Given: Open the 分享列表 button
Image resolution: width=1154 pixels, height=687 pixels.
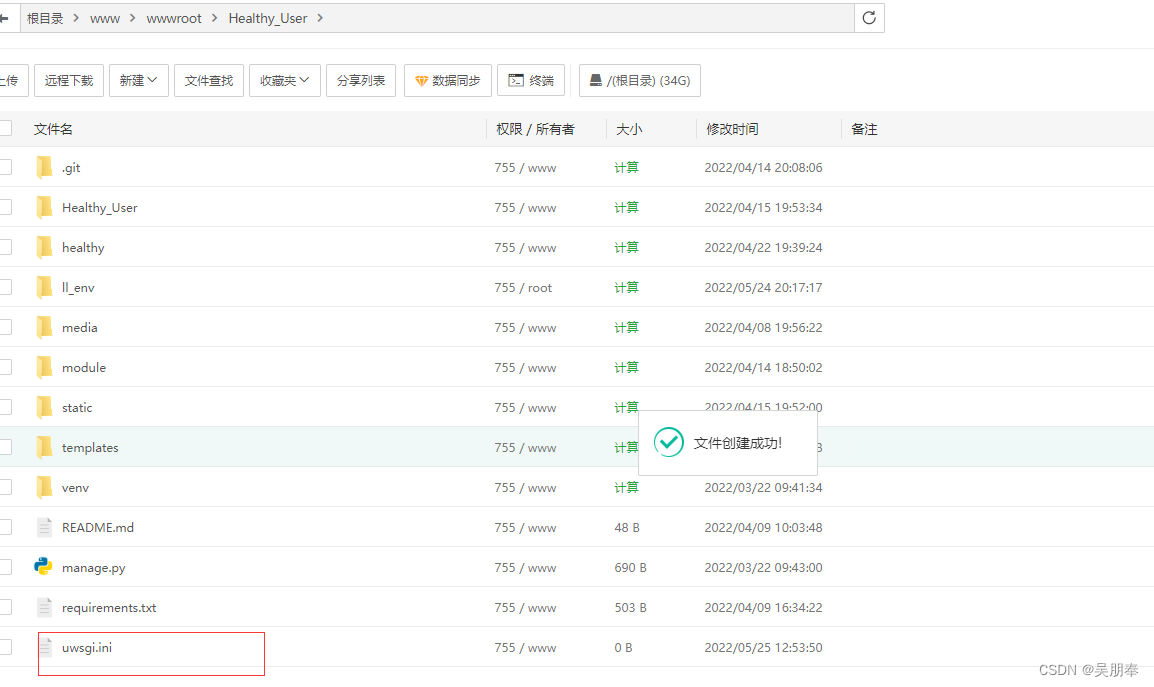Looking at the screenshot, I should (x=361, y=80).
